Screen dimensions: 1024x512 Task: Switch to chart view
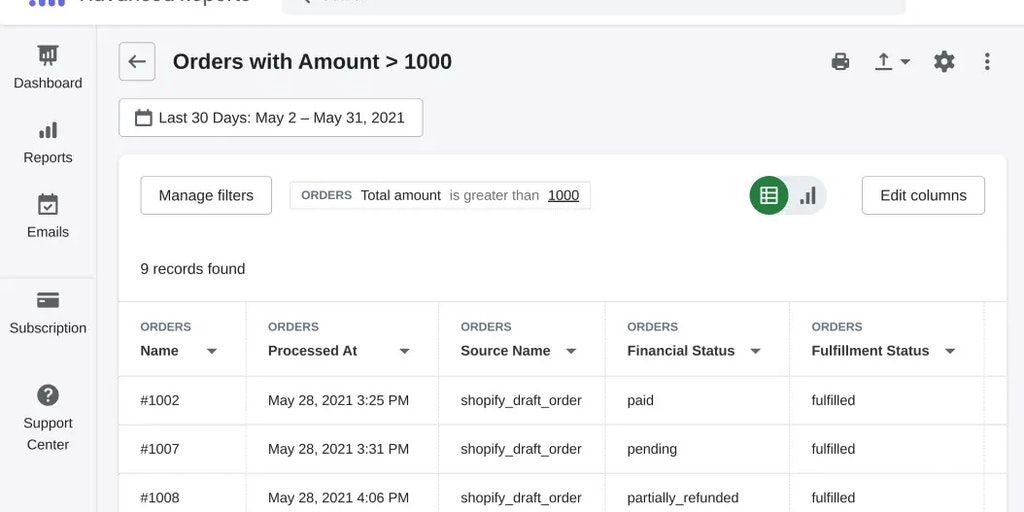pos(808,195)
